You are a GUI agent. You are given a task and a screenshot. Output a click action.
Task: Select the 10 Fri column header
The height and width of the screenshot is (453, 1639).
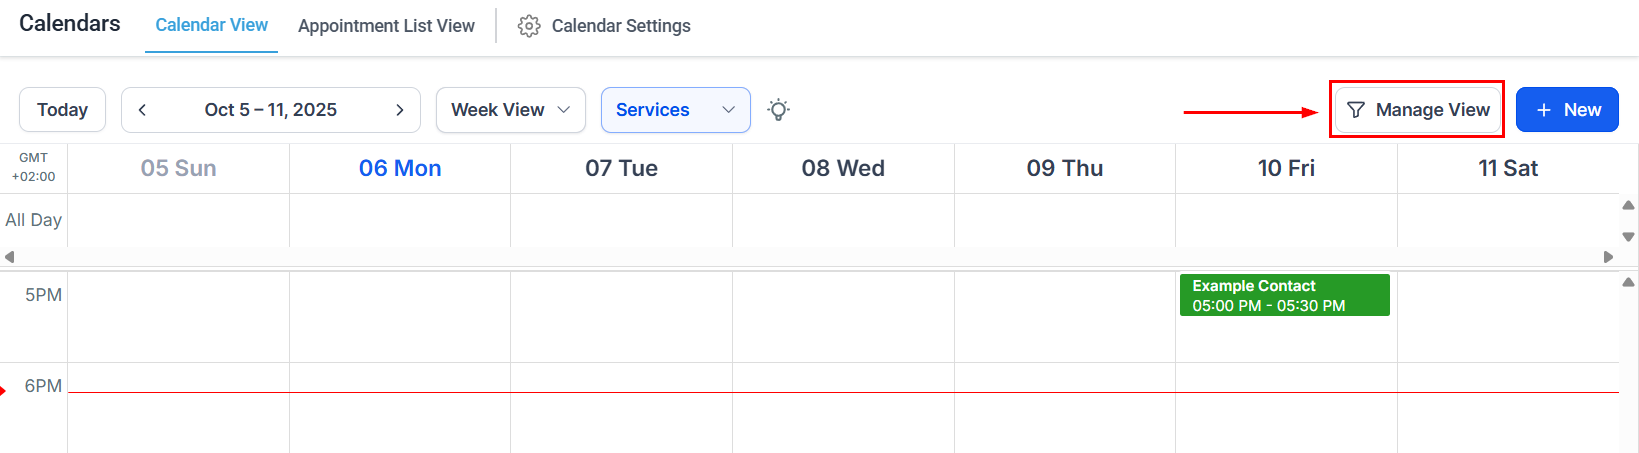click(1286, 168)
